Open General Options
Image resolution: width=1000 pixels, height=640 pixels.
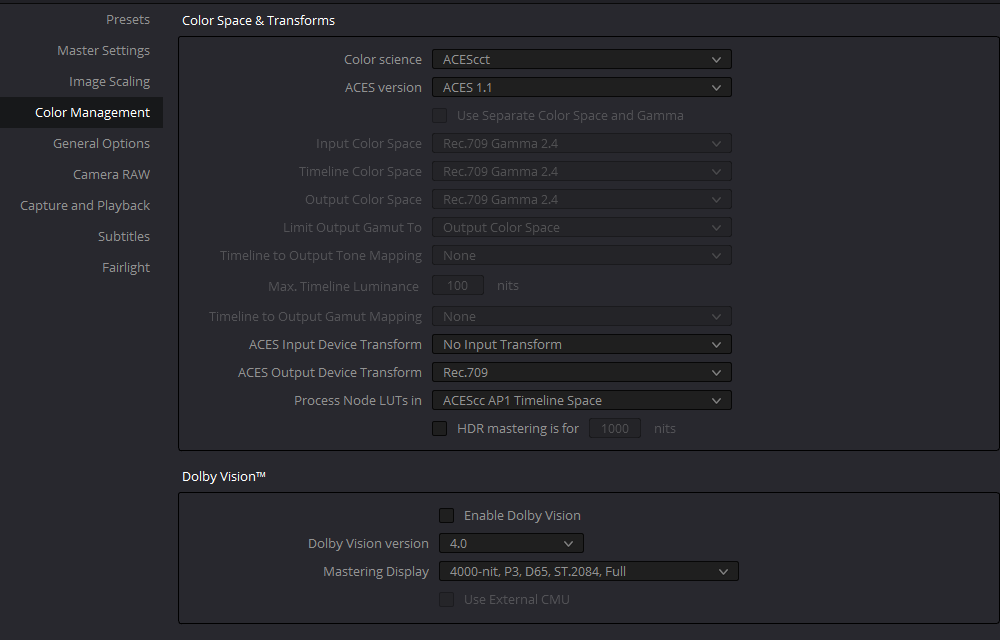pyautogui.click(x=101, y=143)
